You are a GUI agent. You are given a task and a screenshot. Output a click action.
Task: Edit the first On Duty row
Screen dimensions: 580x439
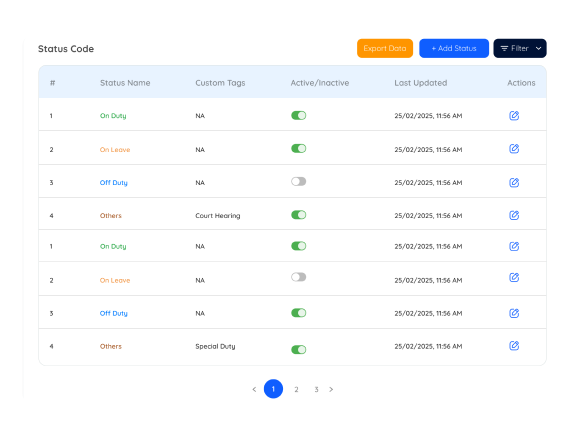[514, 115]
